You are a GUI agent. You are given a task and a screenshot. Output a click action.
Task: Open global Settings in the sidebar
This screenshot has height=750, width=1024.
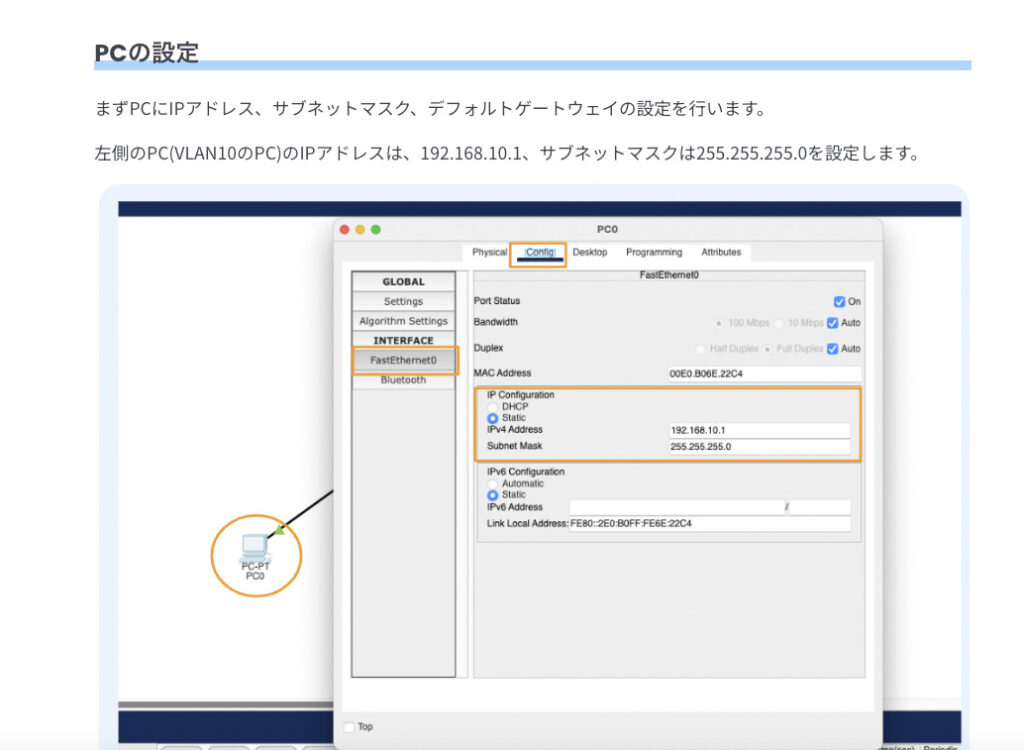pyautogui.click(x=403, y=301)
